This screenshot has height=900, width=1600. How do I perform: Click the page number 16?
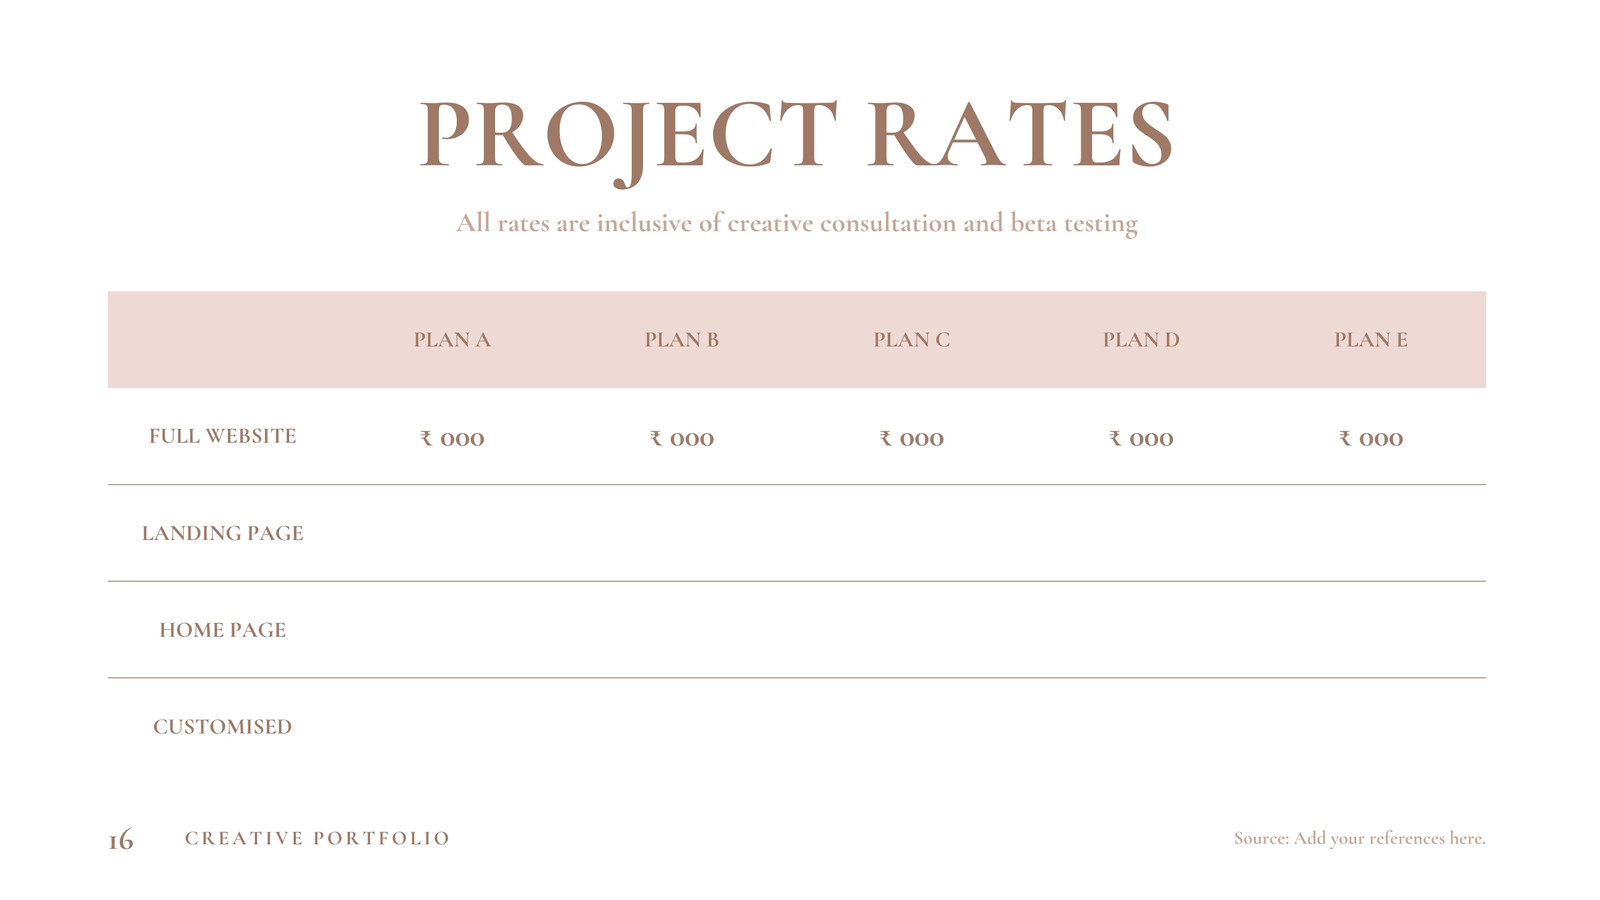[x=121, y=840]
